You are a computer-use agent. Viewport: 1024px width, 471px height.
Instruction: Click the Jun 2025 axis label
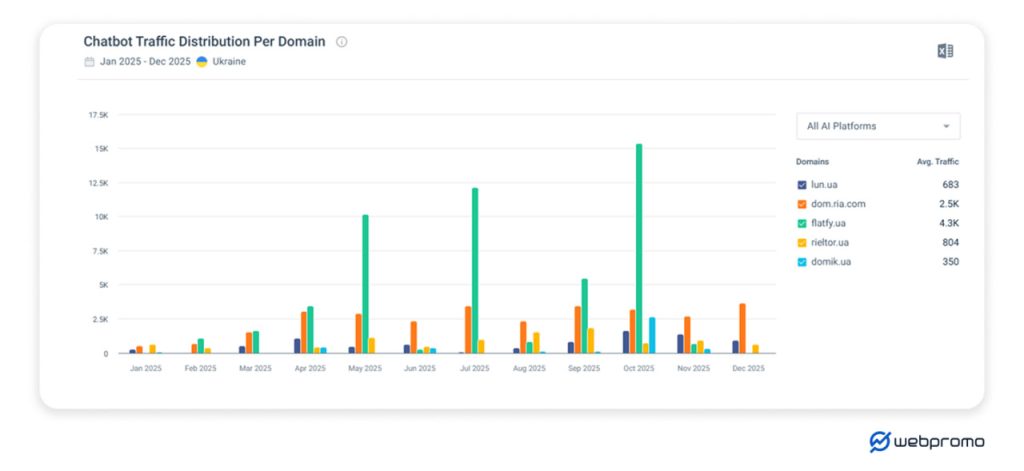pos(419,368)
